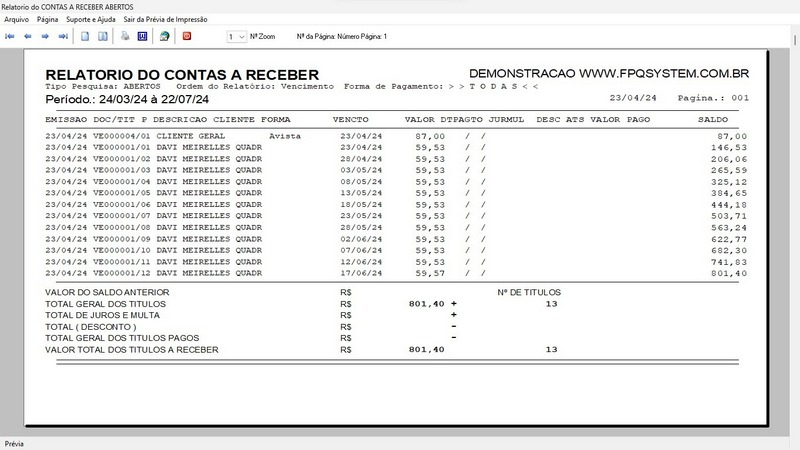Screen dimensions: 800x450
Task: Show single page view icon
Action: coord(85,36)
